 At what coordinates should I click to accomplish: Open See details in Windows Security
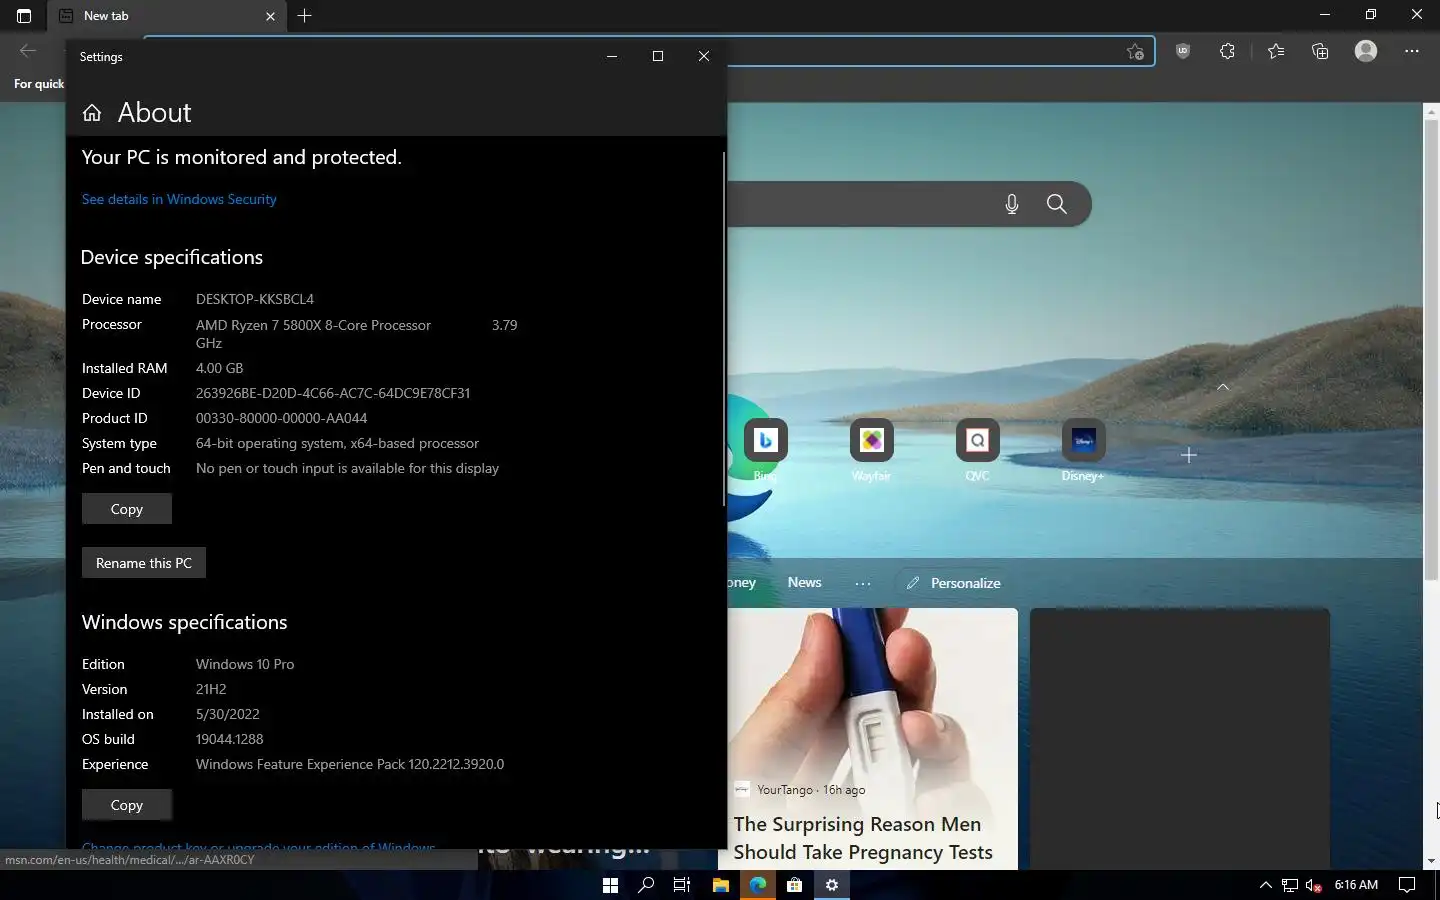click(x=179, y=199)
